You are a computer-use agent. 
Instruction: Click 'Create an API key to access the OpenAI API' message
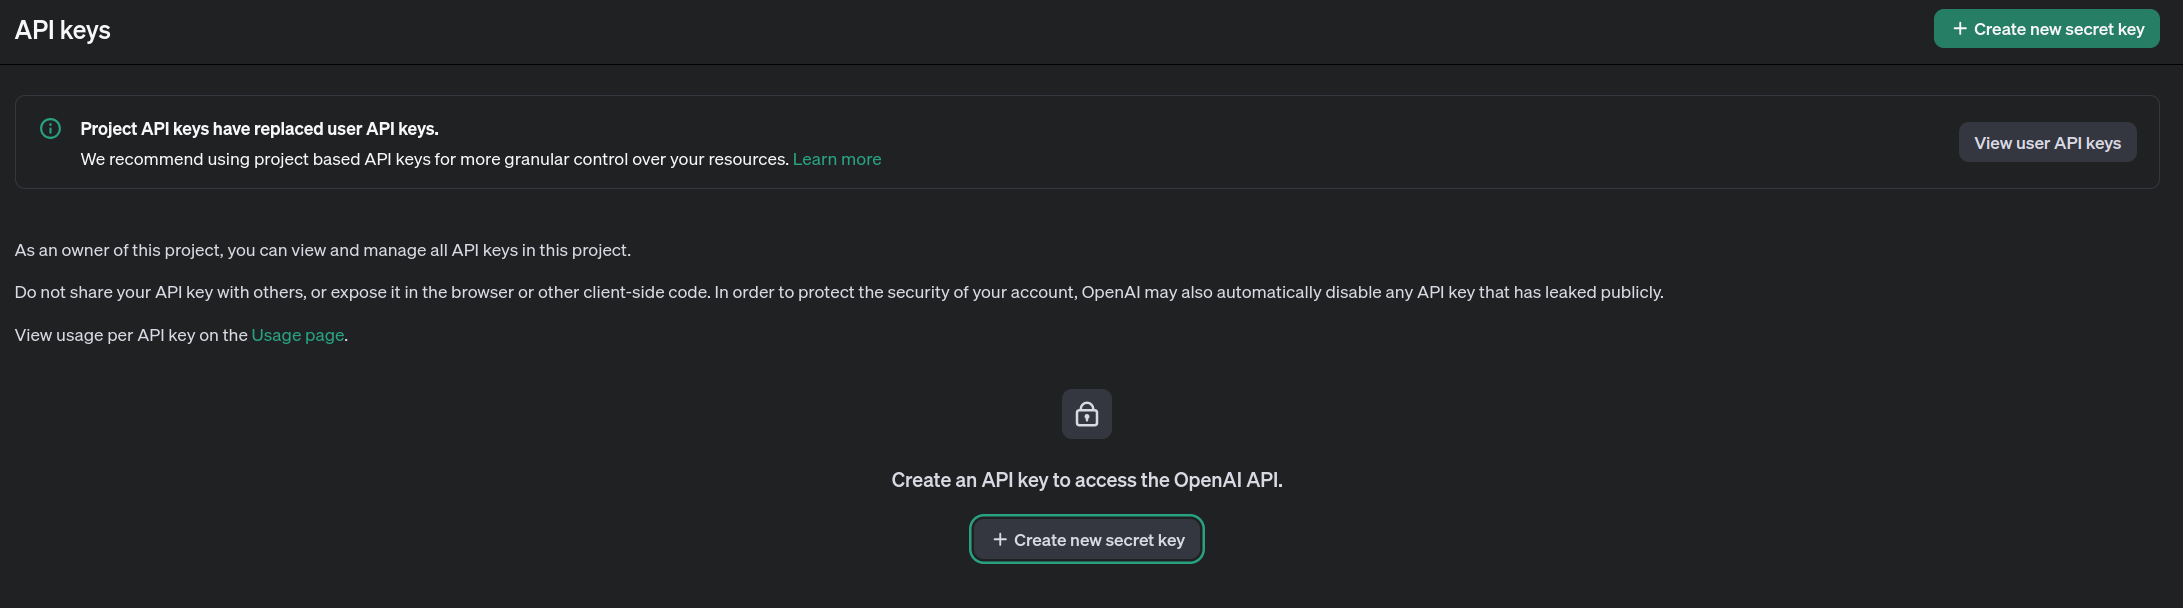[1086, 480]
